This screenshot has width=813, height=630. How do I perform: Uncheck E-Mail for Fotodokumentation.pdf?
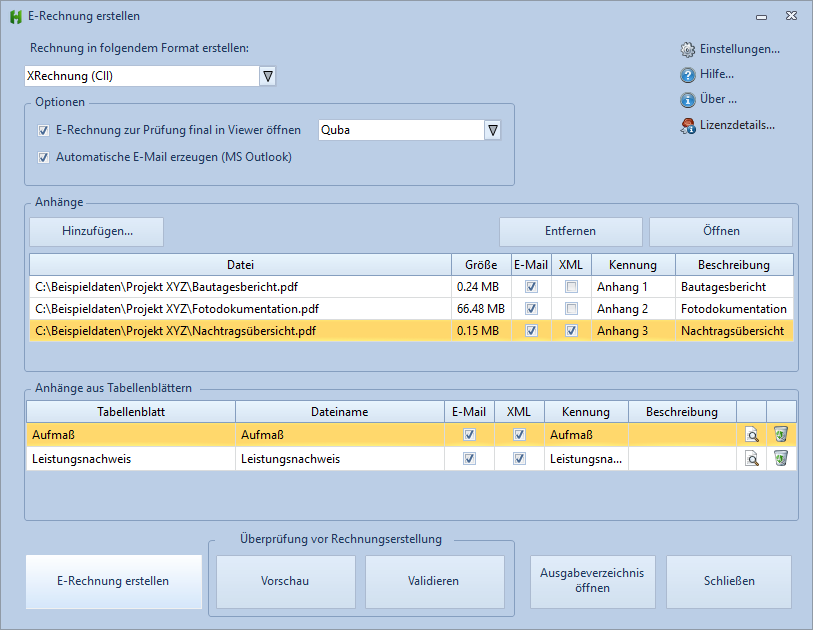(531, 309)
